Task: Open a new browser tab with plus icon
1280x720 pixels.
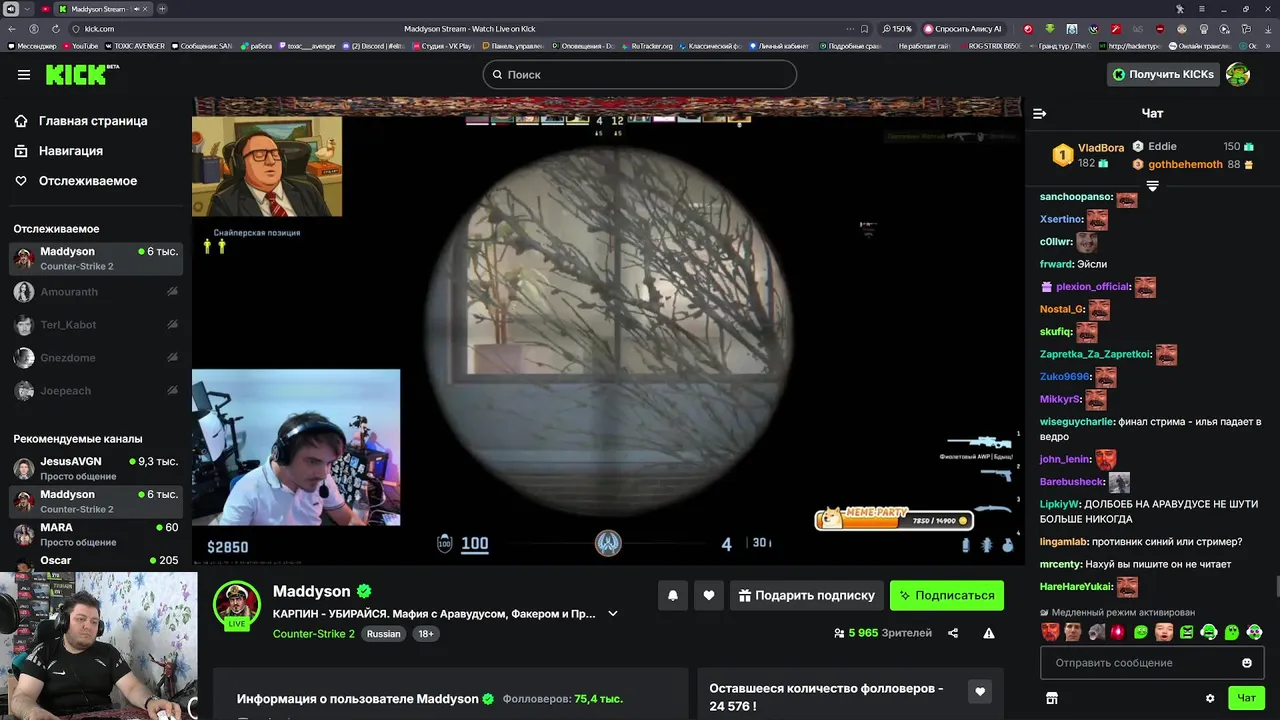Action: coord(162,9)
